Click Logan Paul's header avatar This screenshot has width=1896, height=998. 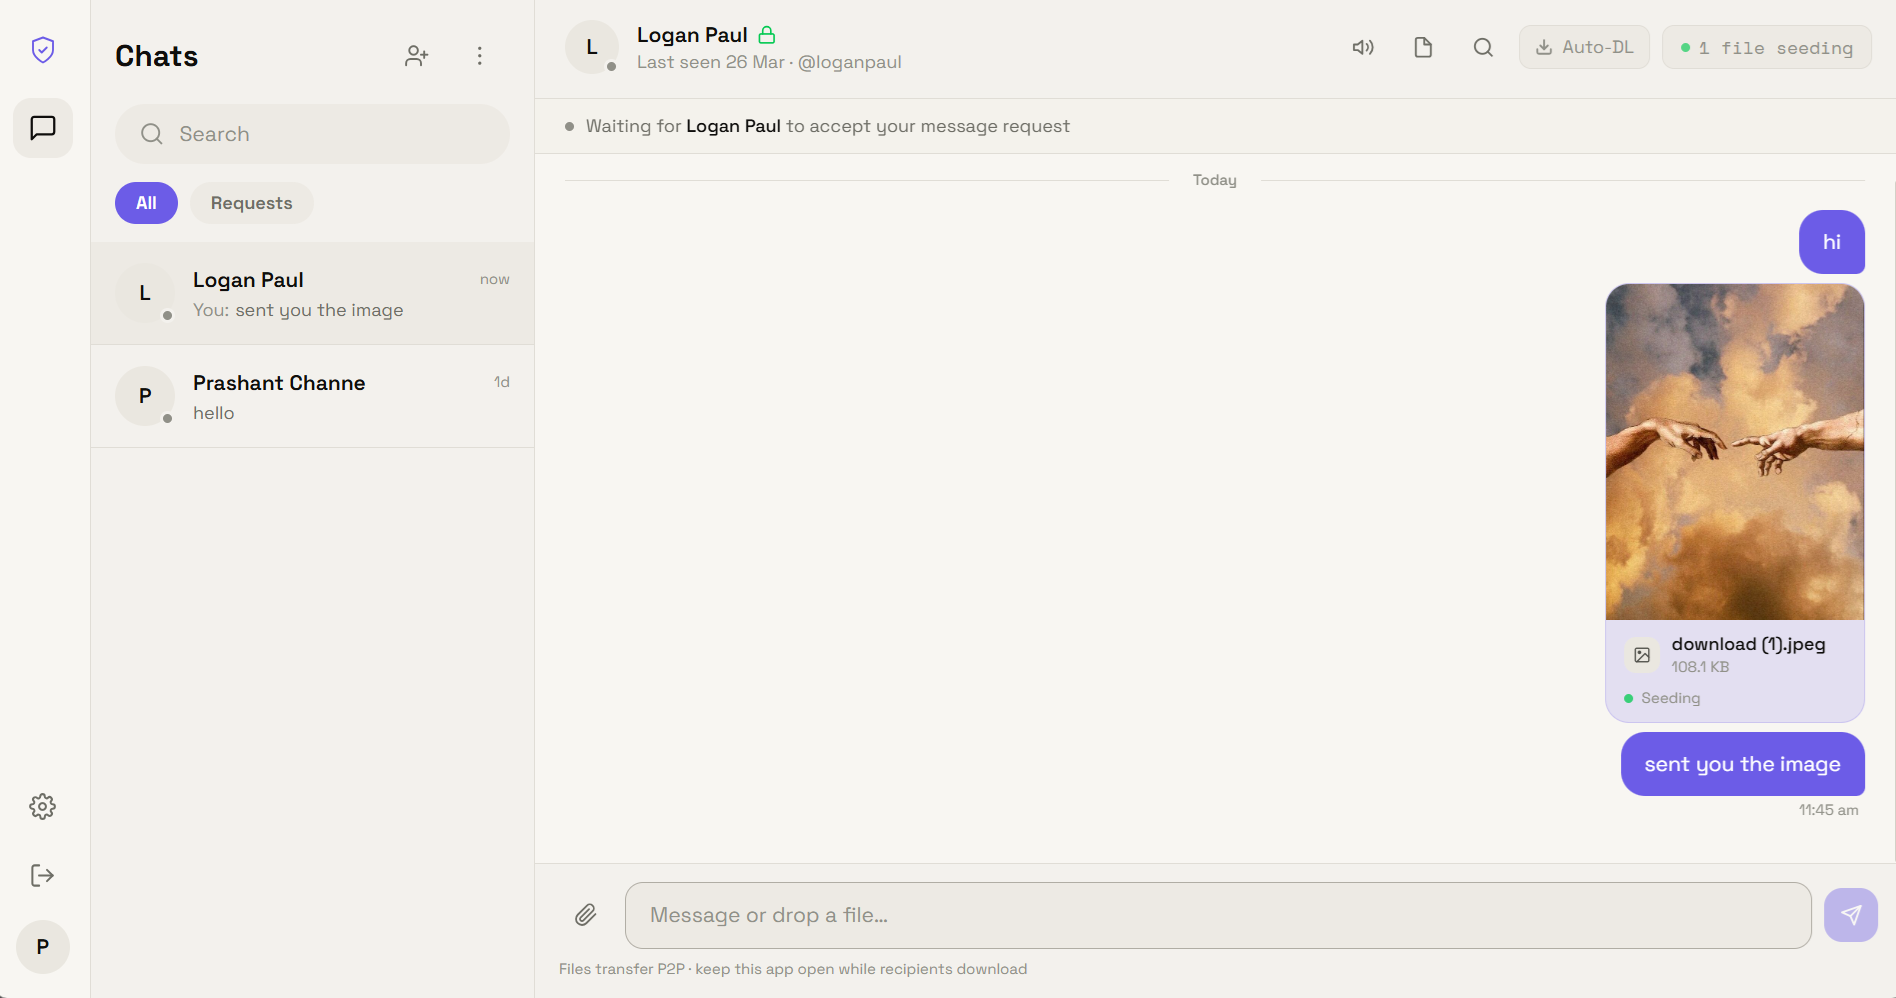[x=592, y=47]
